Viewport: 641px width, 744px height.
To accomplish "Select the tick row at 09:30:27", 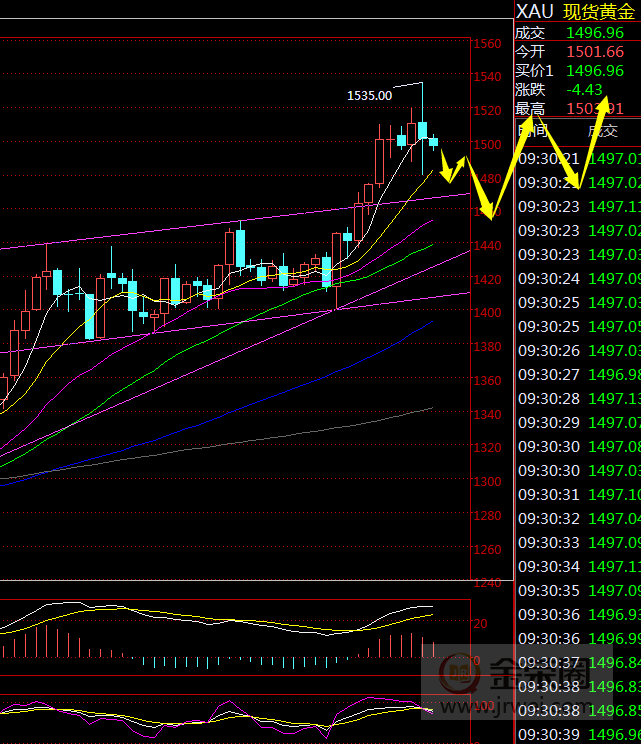I will pyautogui.click(x=578, y=375).
